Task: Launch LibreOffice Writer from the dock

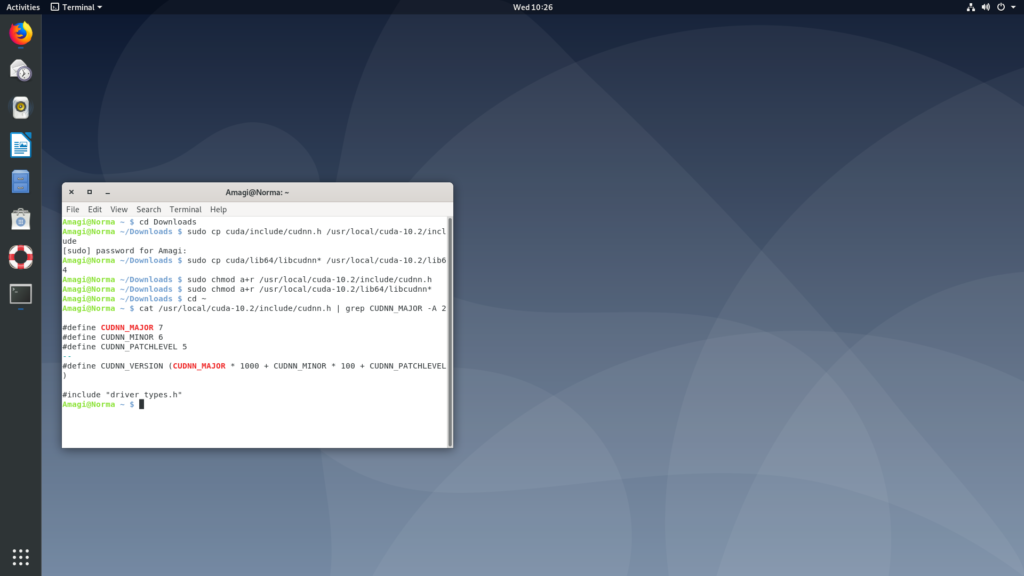Action: (21, 145)
